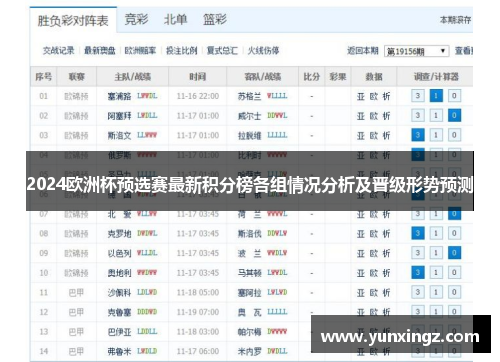Click away team 米内罗 in row 14
The width and height of the screenshot is (500, 362).
[249, 351]
